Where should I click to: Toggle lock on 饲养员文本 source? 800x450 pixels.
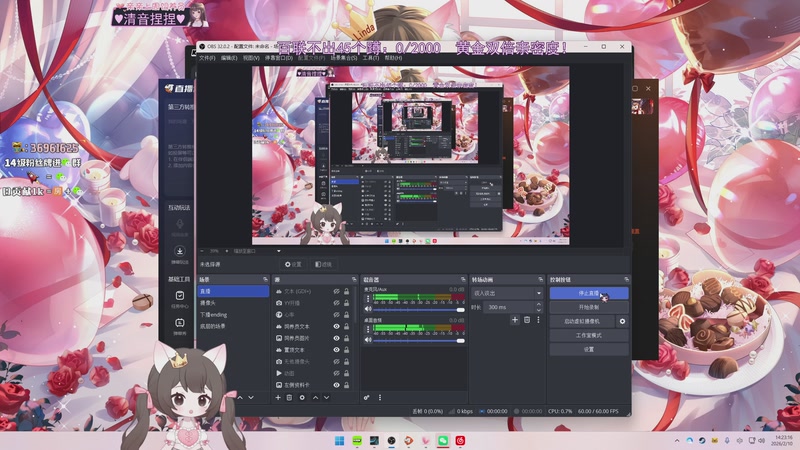346,327
